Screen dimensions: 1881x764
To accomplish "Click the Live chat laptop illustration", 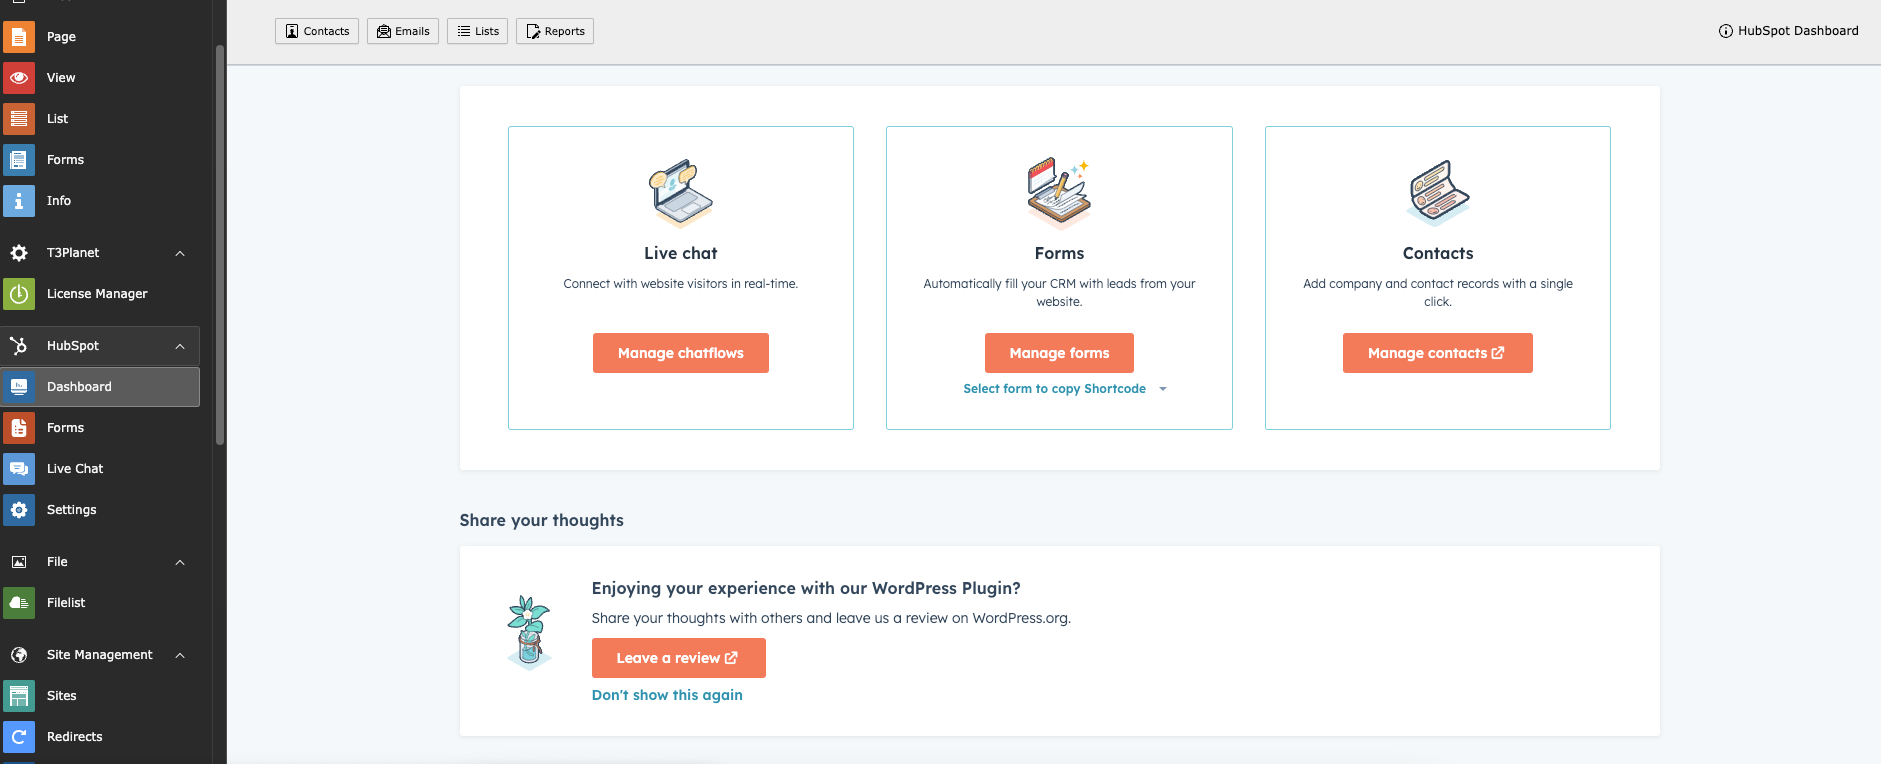I will (681, 193).
